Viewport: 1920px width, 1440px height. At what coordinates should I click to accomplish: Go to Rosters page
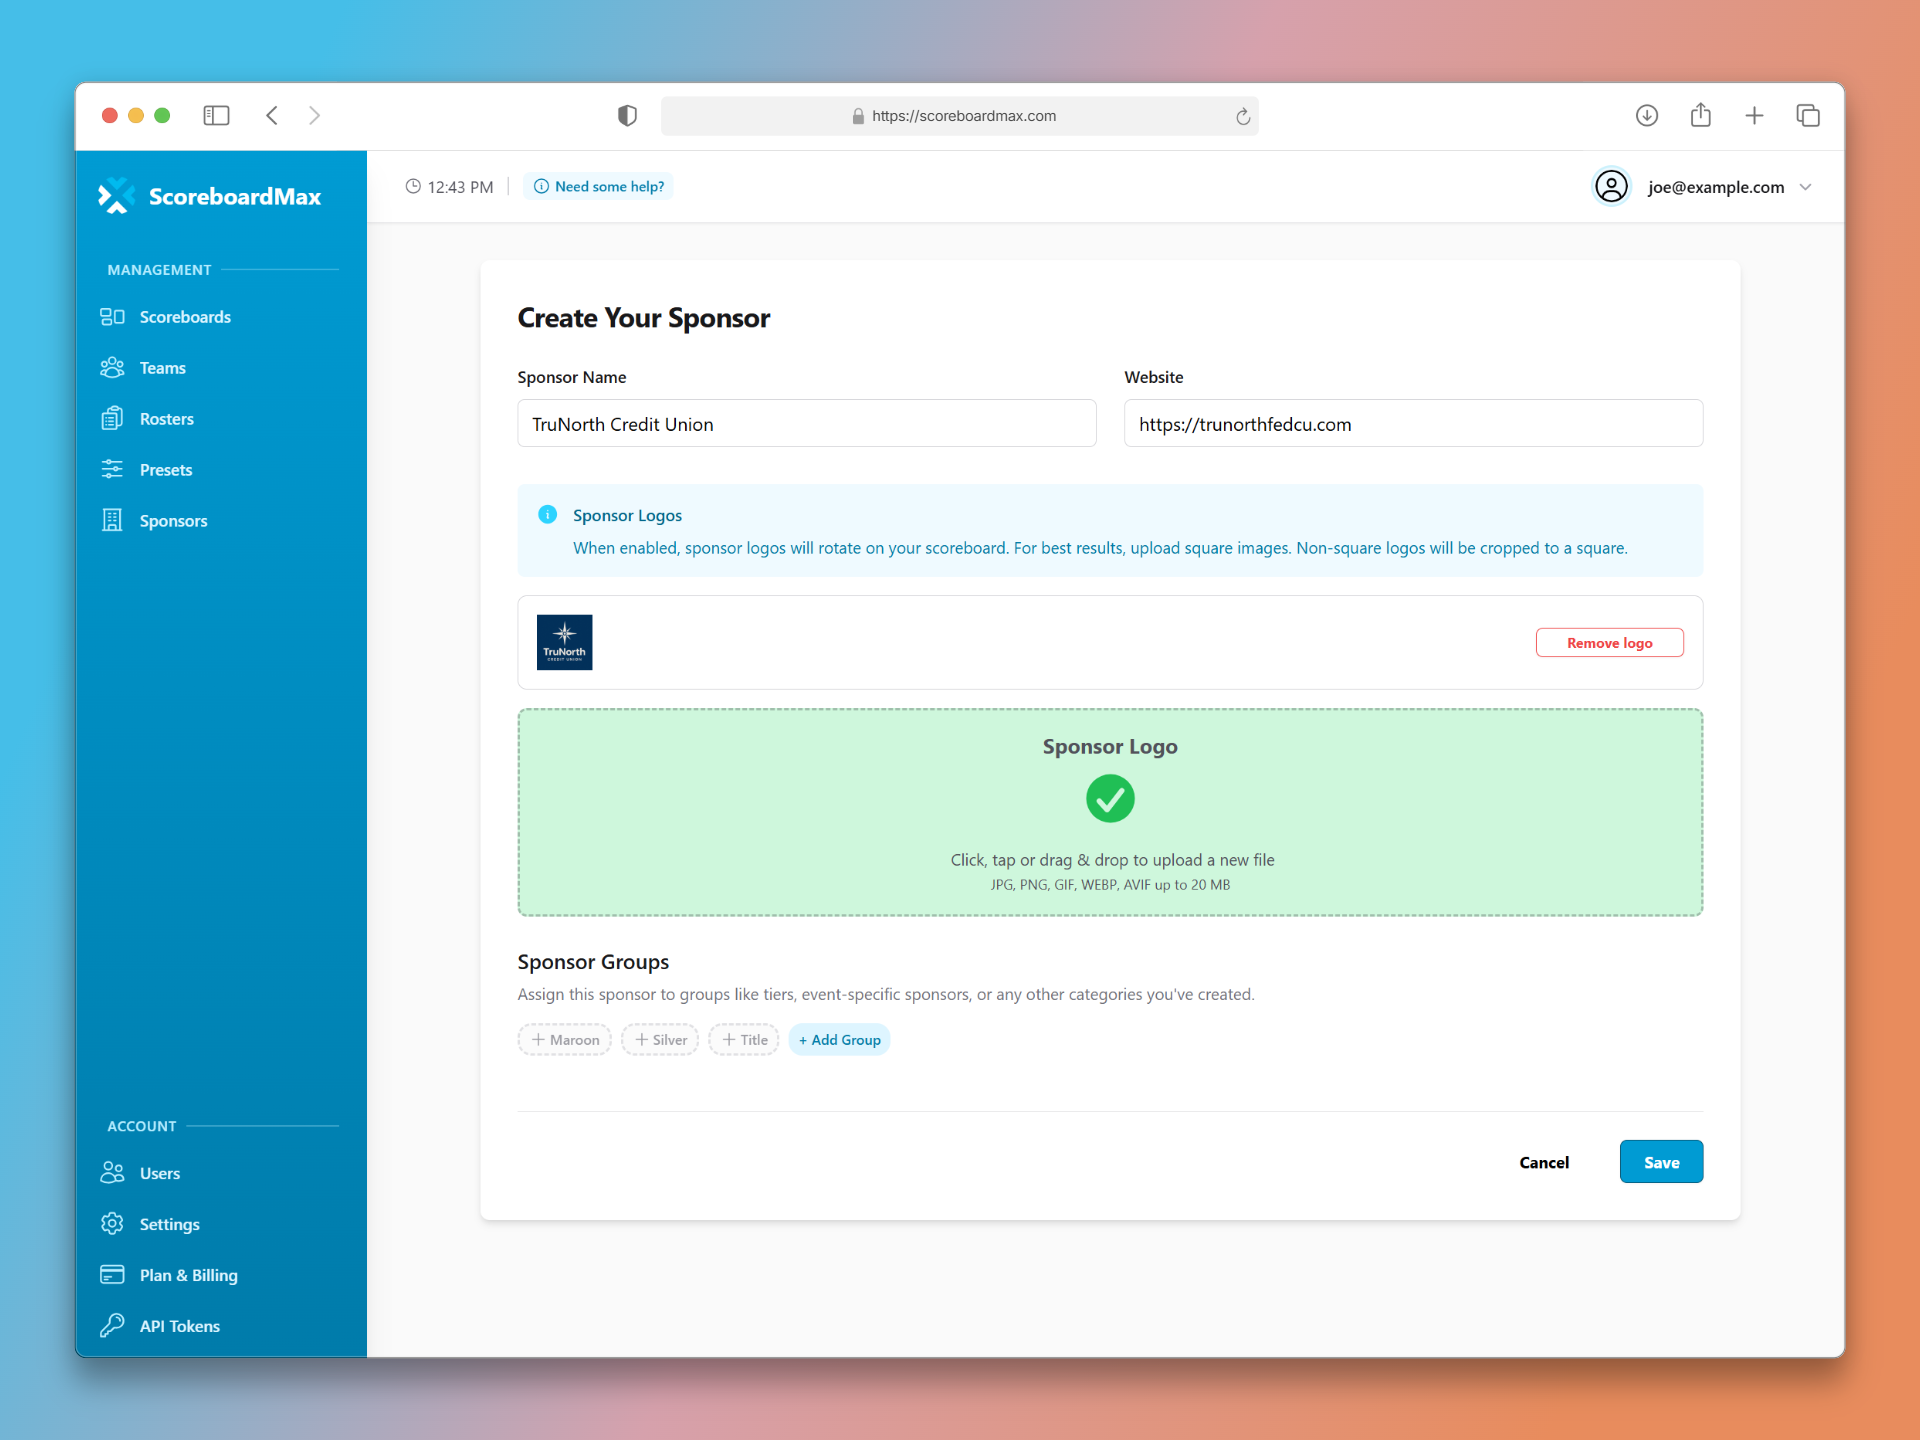[x=167, y=419]
